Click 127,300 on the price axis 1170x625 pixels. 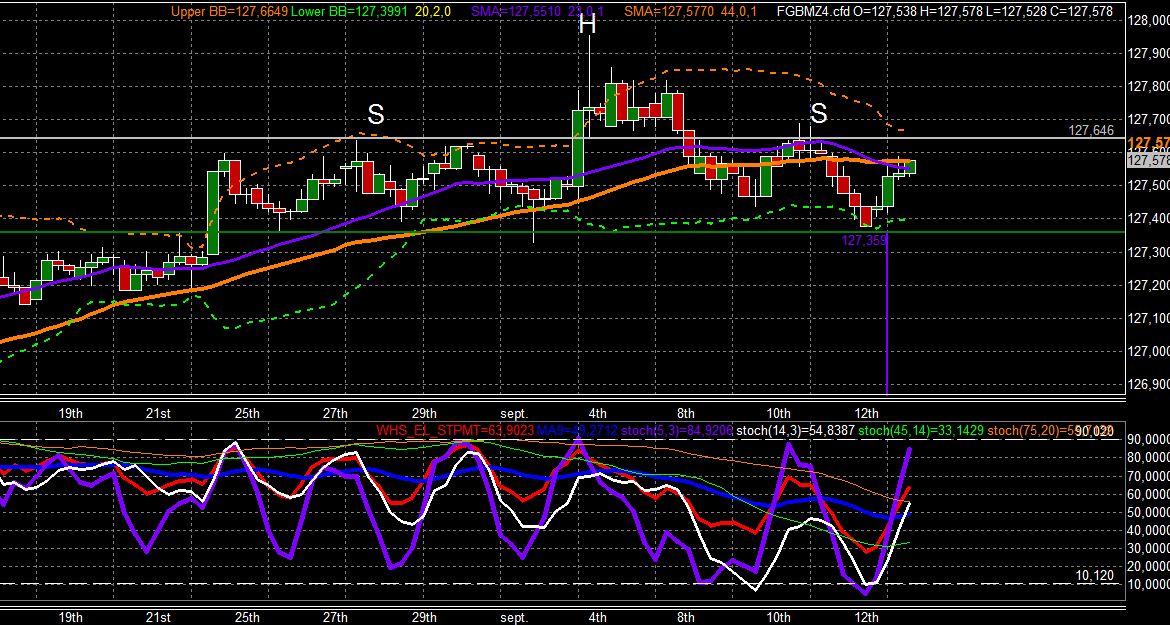click(x=1148, y=252)
